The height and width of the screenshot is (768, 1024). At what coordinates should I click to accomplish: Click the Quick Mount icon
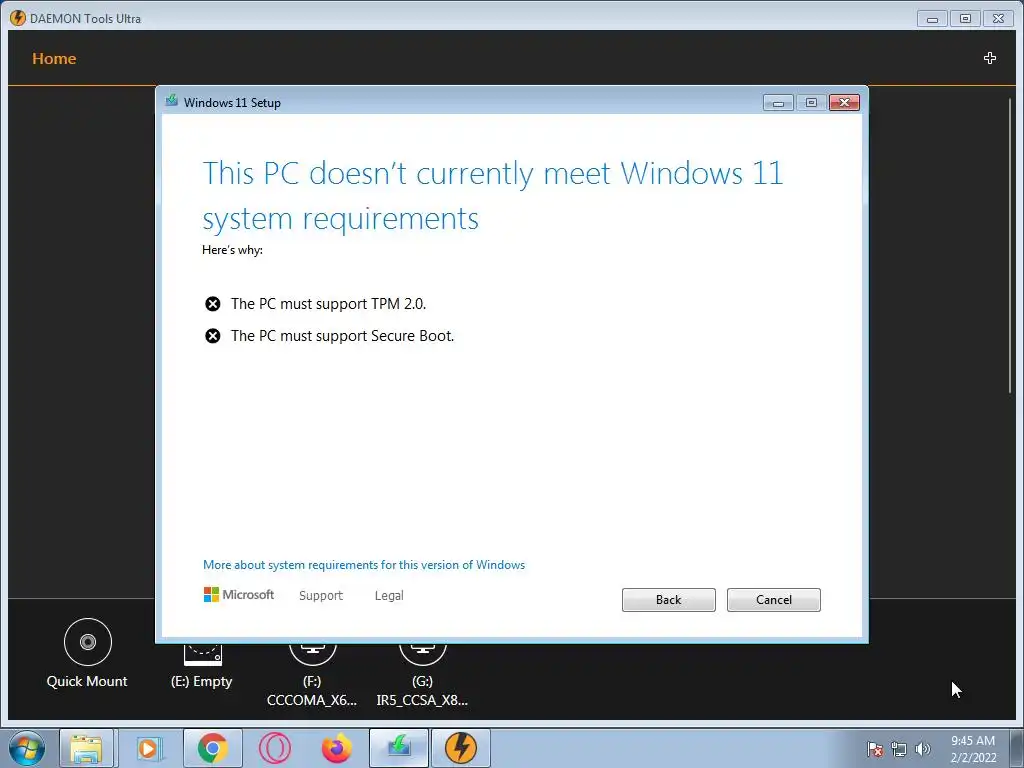point(88,642)
